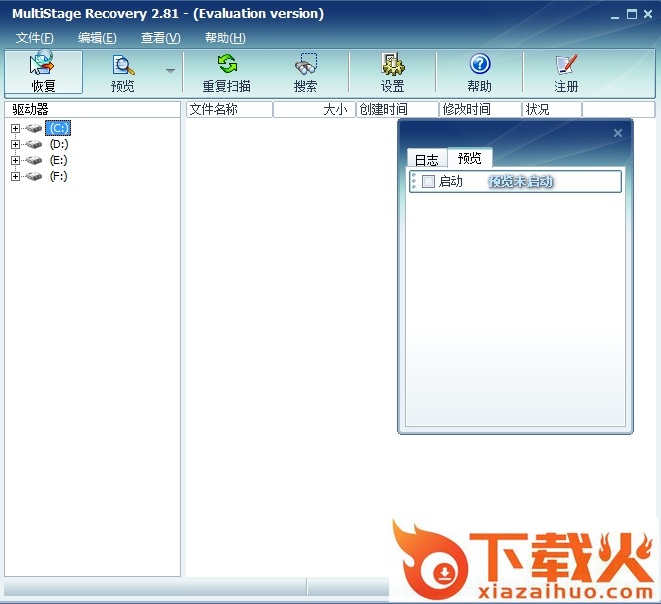The height and width of the screenshot is (604, 661).
Task: Open the 注册 (Register) toolbar icon
Action: [566, 72]
